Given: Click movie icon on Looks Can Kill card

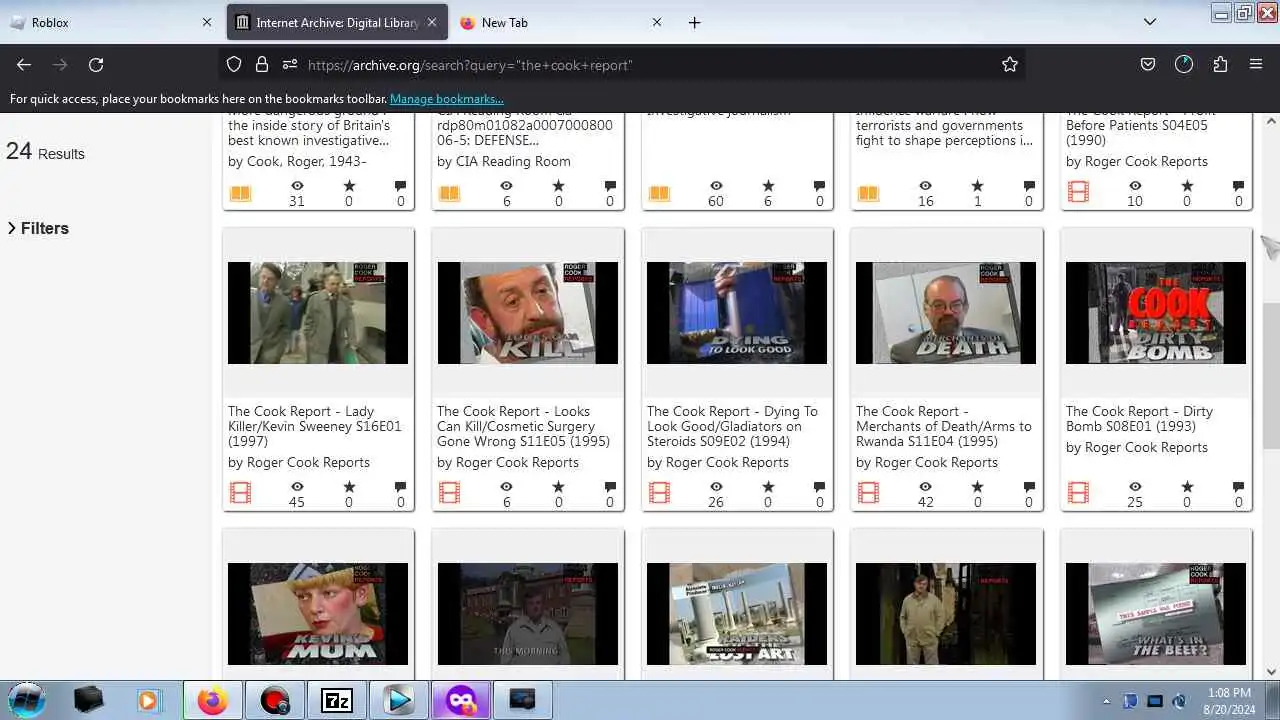Looking at the screenshot, I should tap(450, 493).
